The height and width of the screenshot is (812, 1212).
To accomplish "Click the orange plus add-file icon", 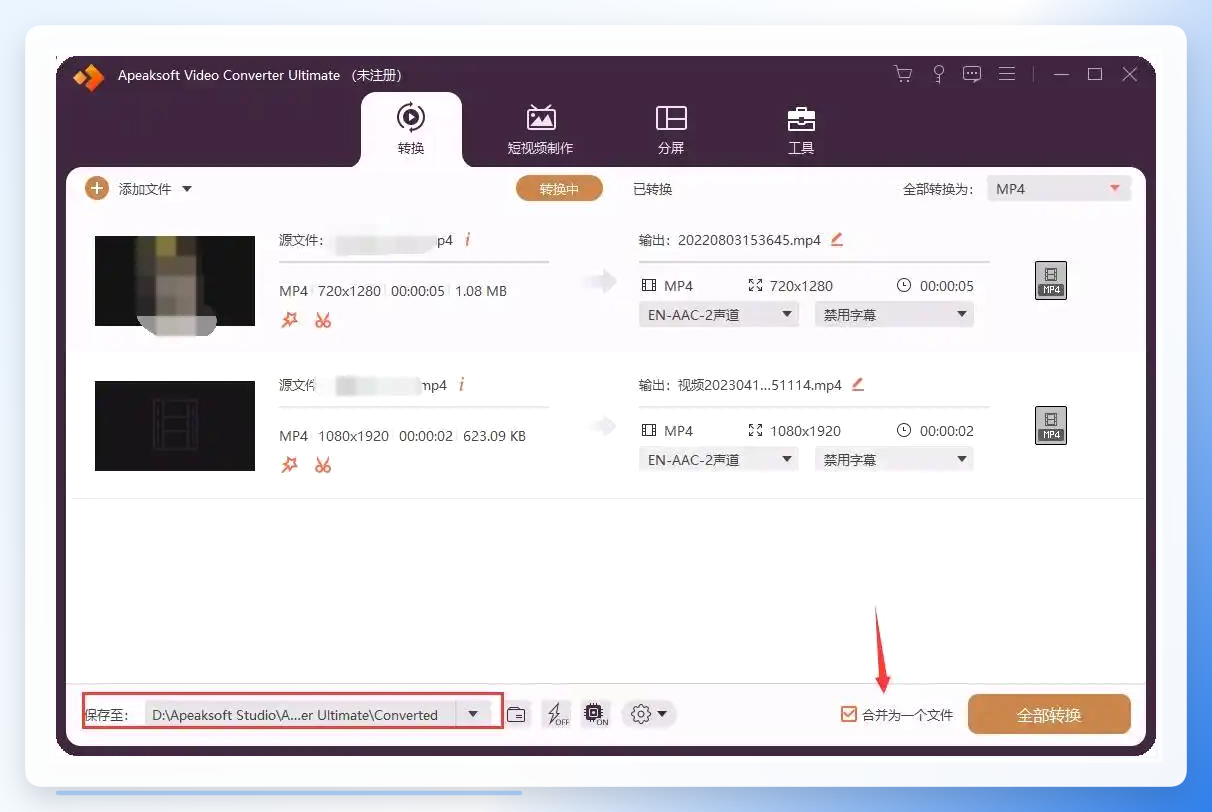I will 97,188.
